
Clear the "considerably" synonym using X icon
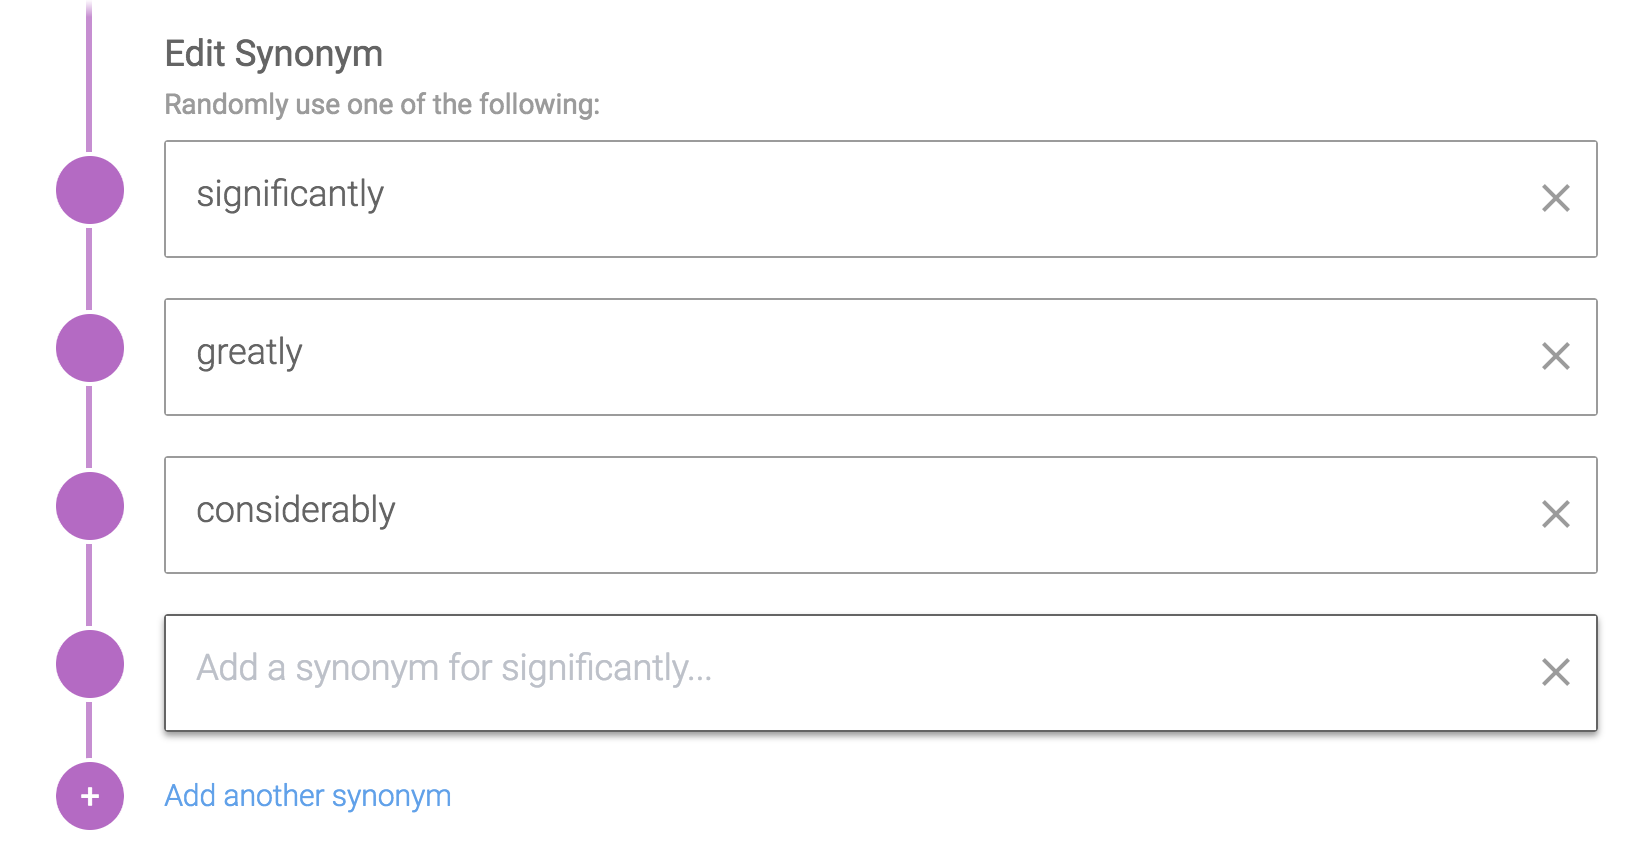click(1555, 514)
